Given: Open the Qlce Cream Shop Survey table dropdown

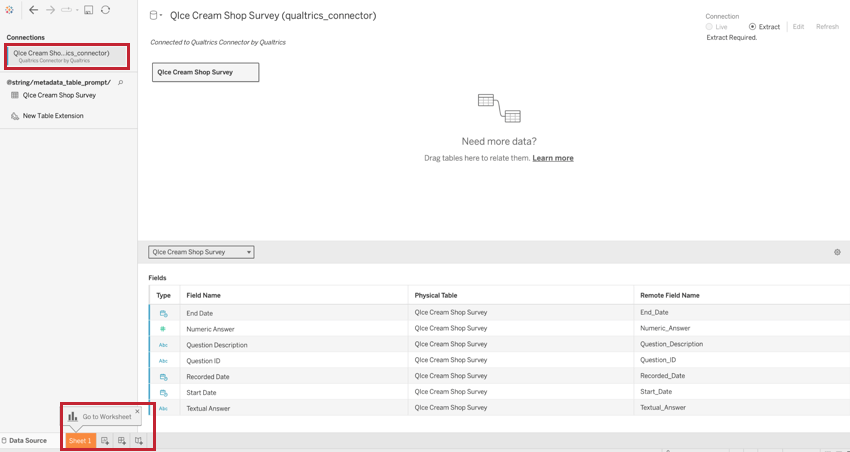Looking at the screenshot, I should coord(201,252).
